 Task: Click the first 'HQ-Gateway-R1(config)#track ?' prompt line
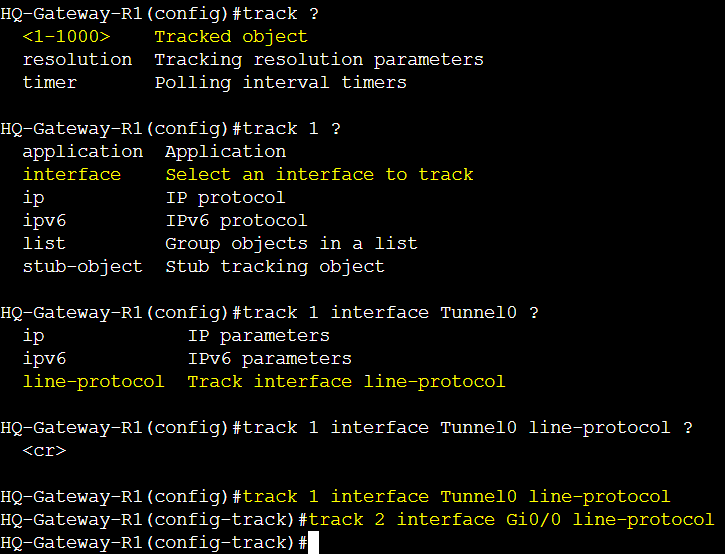click(x=160, y=14)
